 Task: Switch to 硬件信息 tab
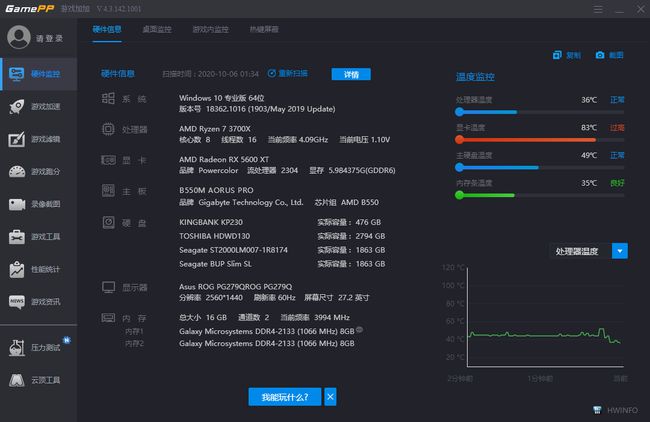[x=107, y=29]
